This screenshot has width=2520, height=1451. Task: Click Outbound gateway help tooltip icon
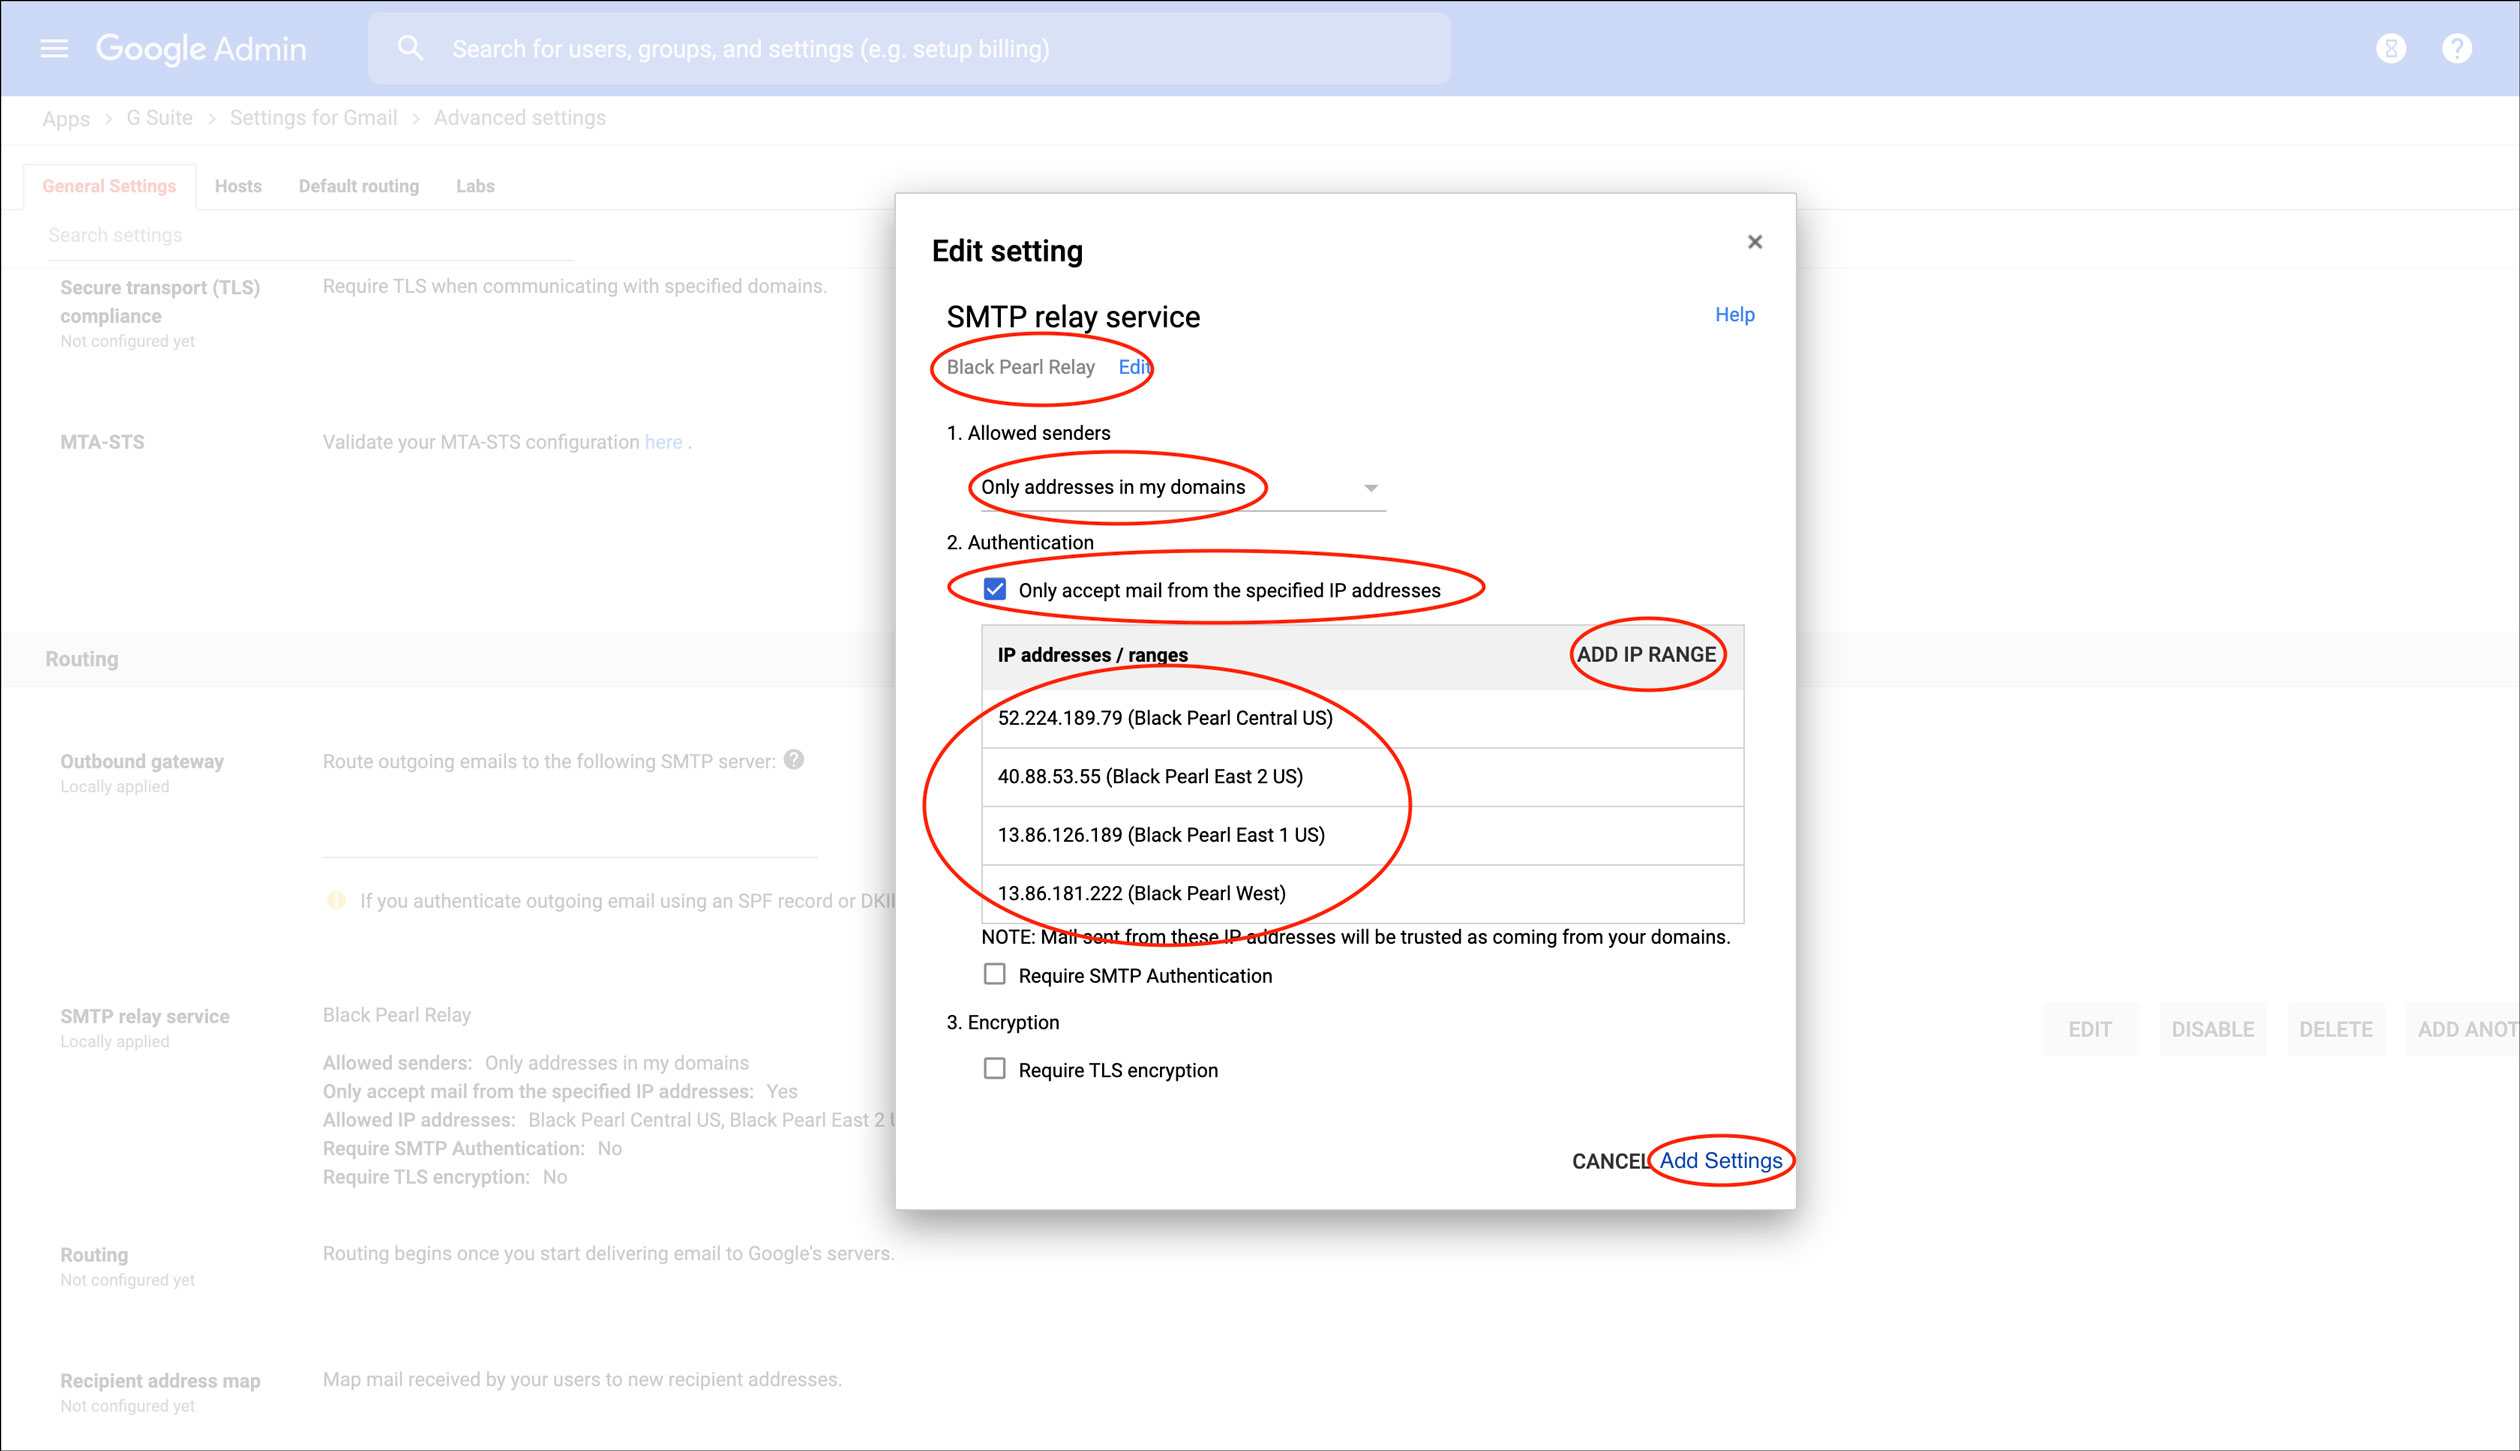tap(794, 760)
